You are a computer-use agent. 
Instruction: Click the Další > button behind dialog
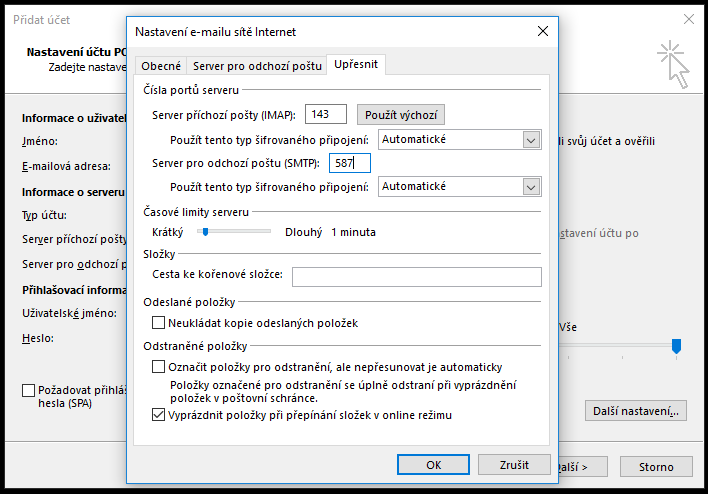582,466
